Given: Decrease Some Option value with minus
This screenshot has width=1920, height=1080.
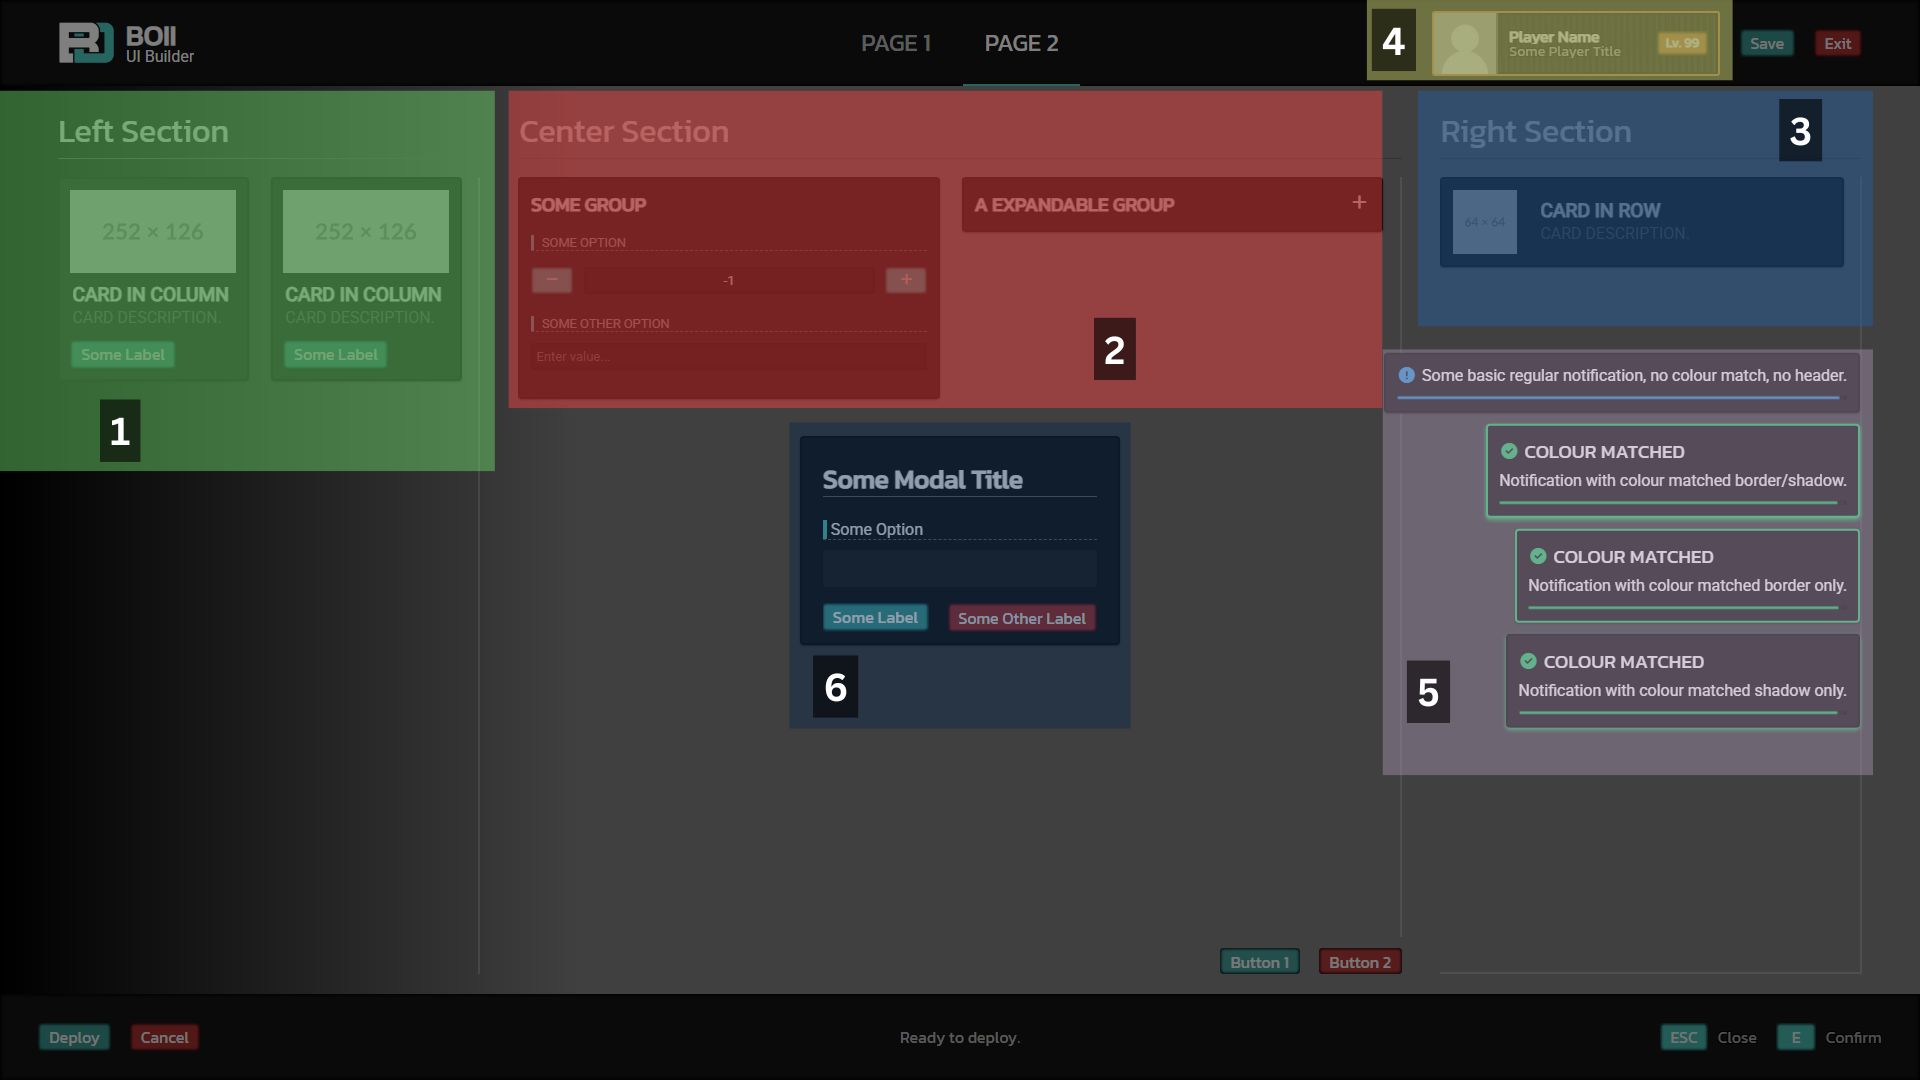Looking at the screenshot, I should (x=551, y=280).
